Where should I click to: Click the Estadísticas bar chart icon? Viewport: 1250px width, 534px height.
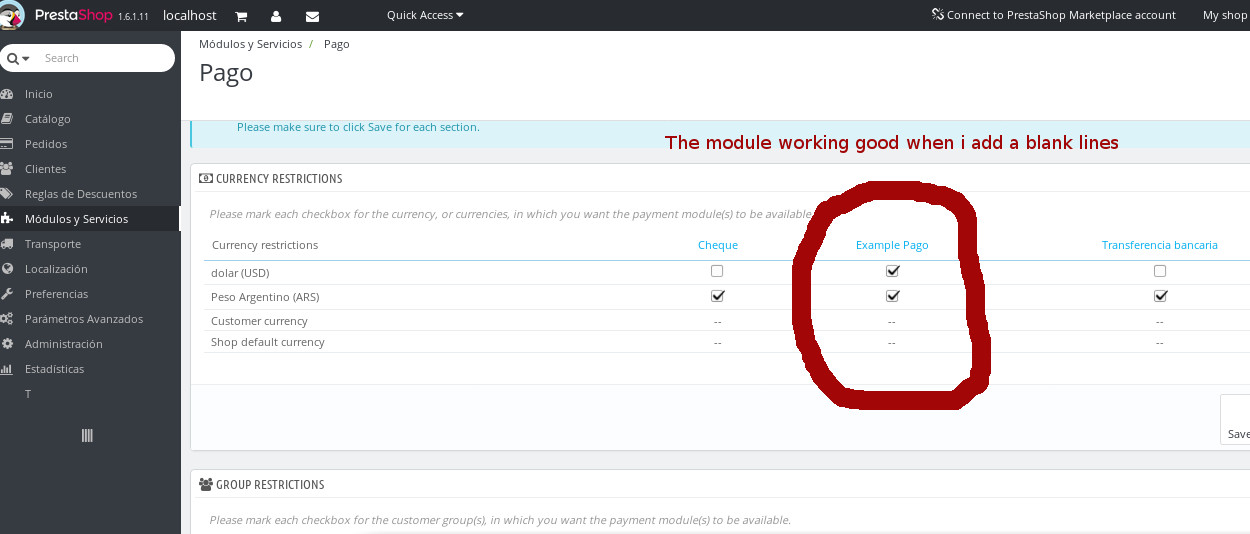point(6,369)
